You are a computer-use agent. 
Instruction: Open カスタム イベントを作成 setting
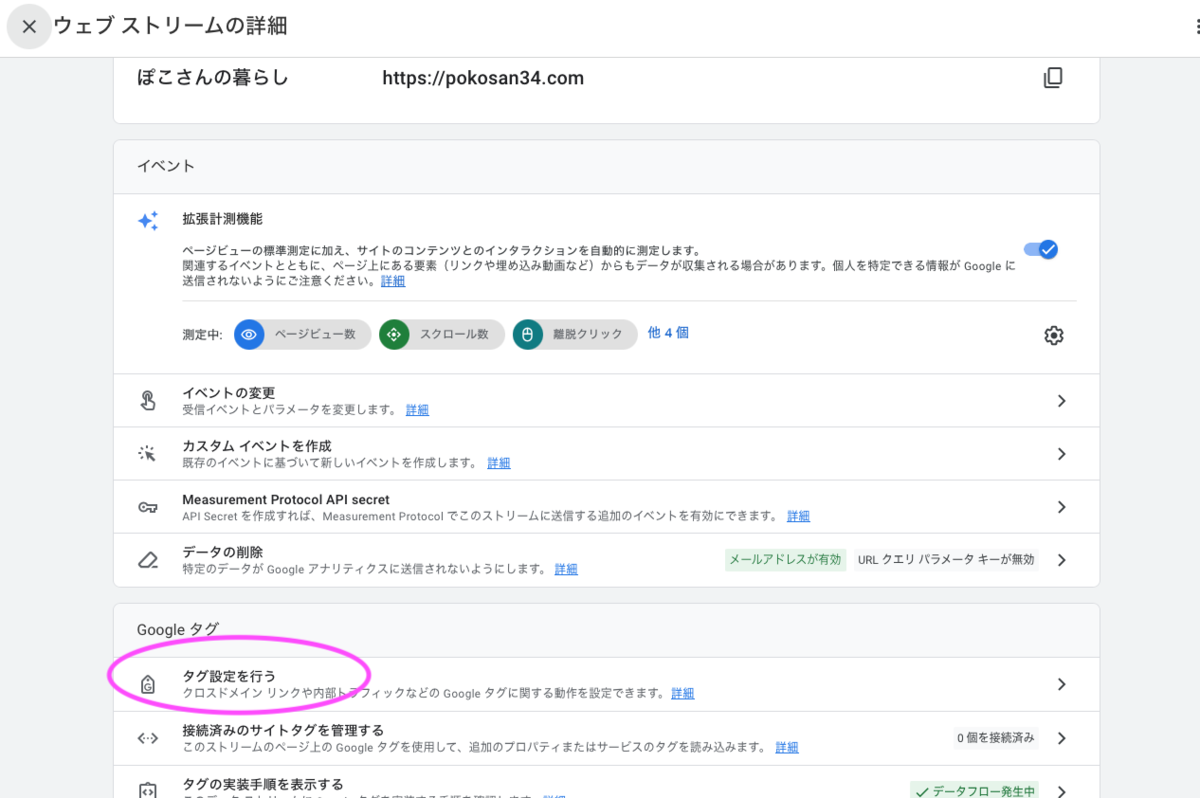606,454
